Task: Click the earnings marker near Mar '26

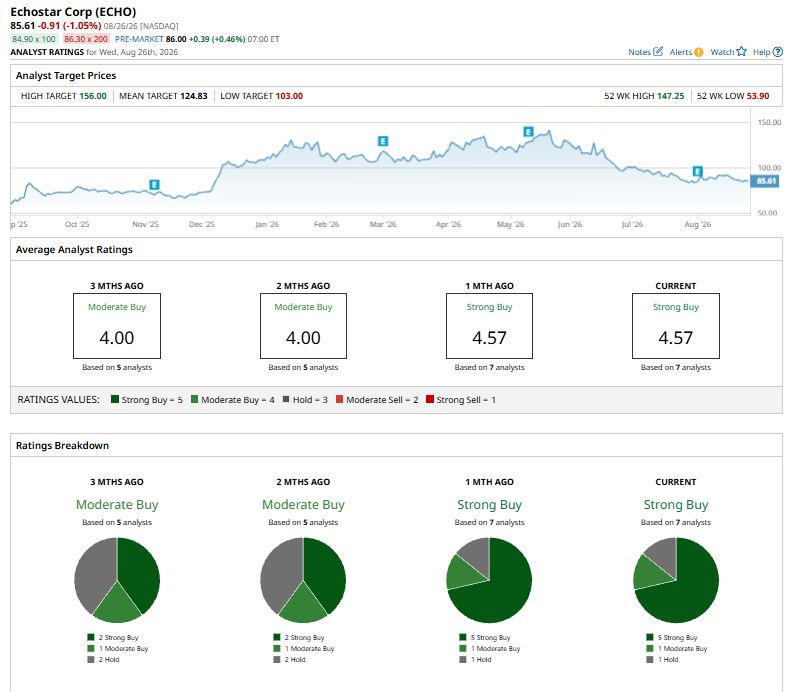Action: [383, 141]
